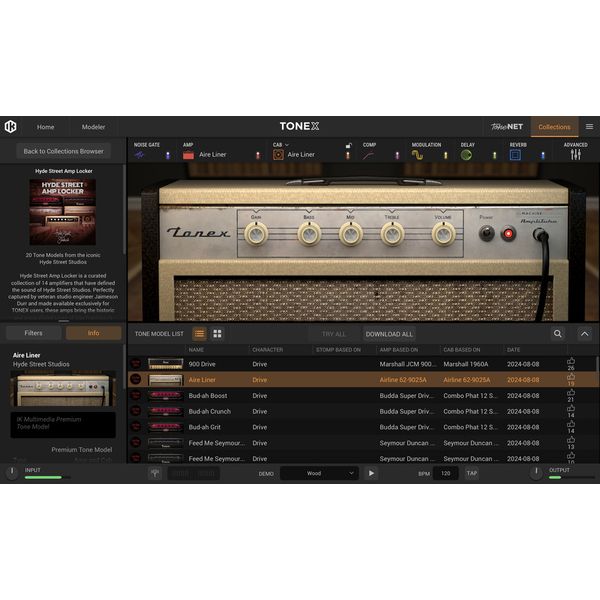Click Back to Collections Browser
This screenshot has width=600, height=600.
(x=64, y=151)
